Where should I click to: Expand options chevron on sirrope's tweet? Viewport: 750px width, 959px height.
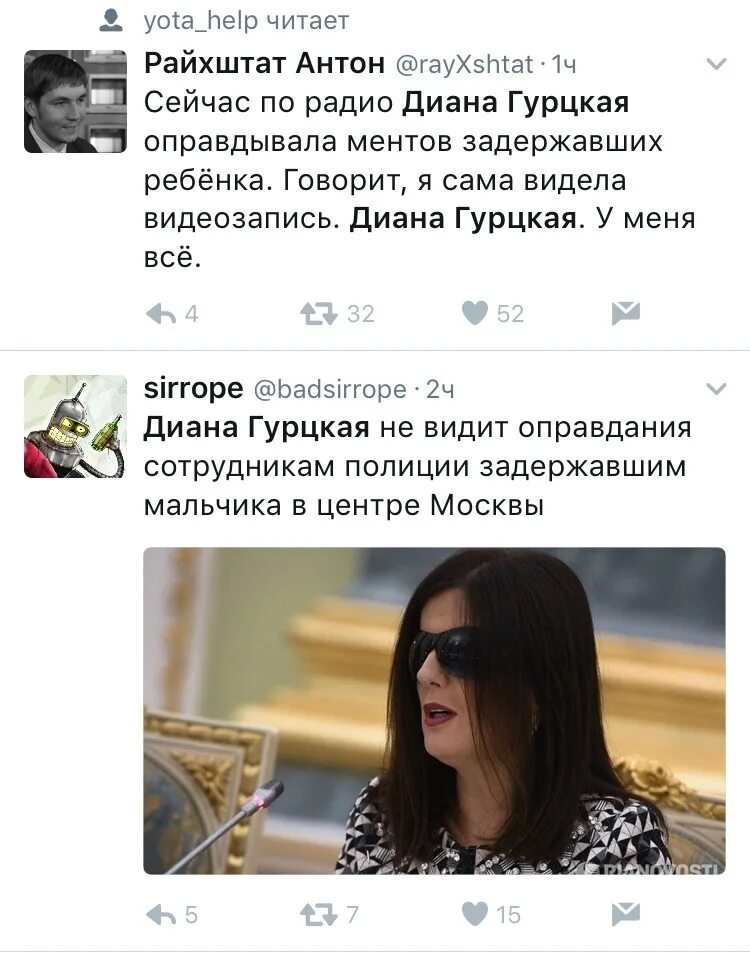[x=716, y=389]
